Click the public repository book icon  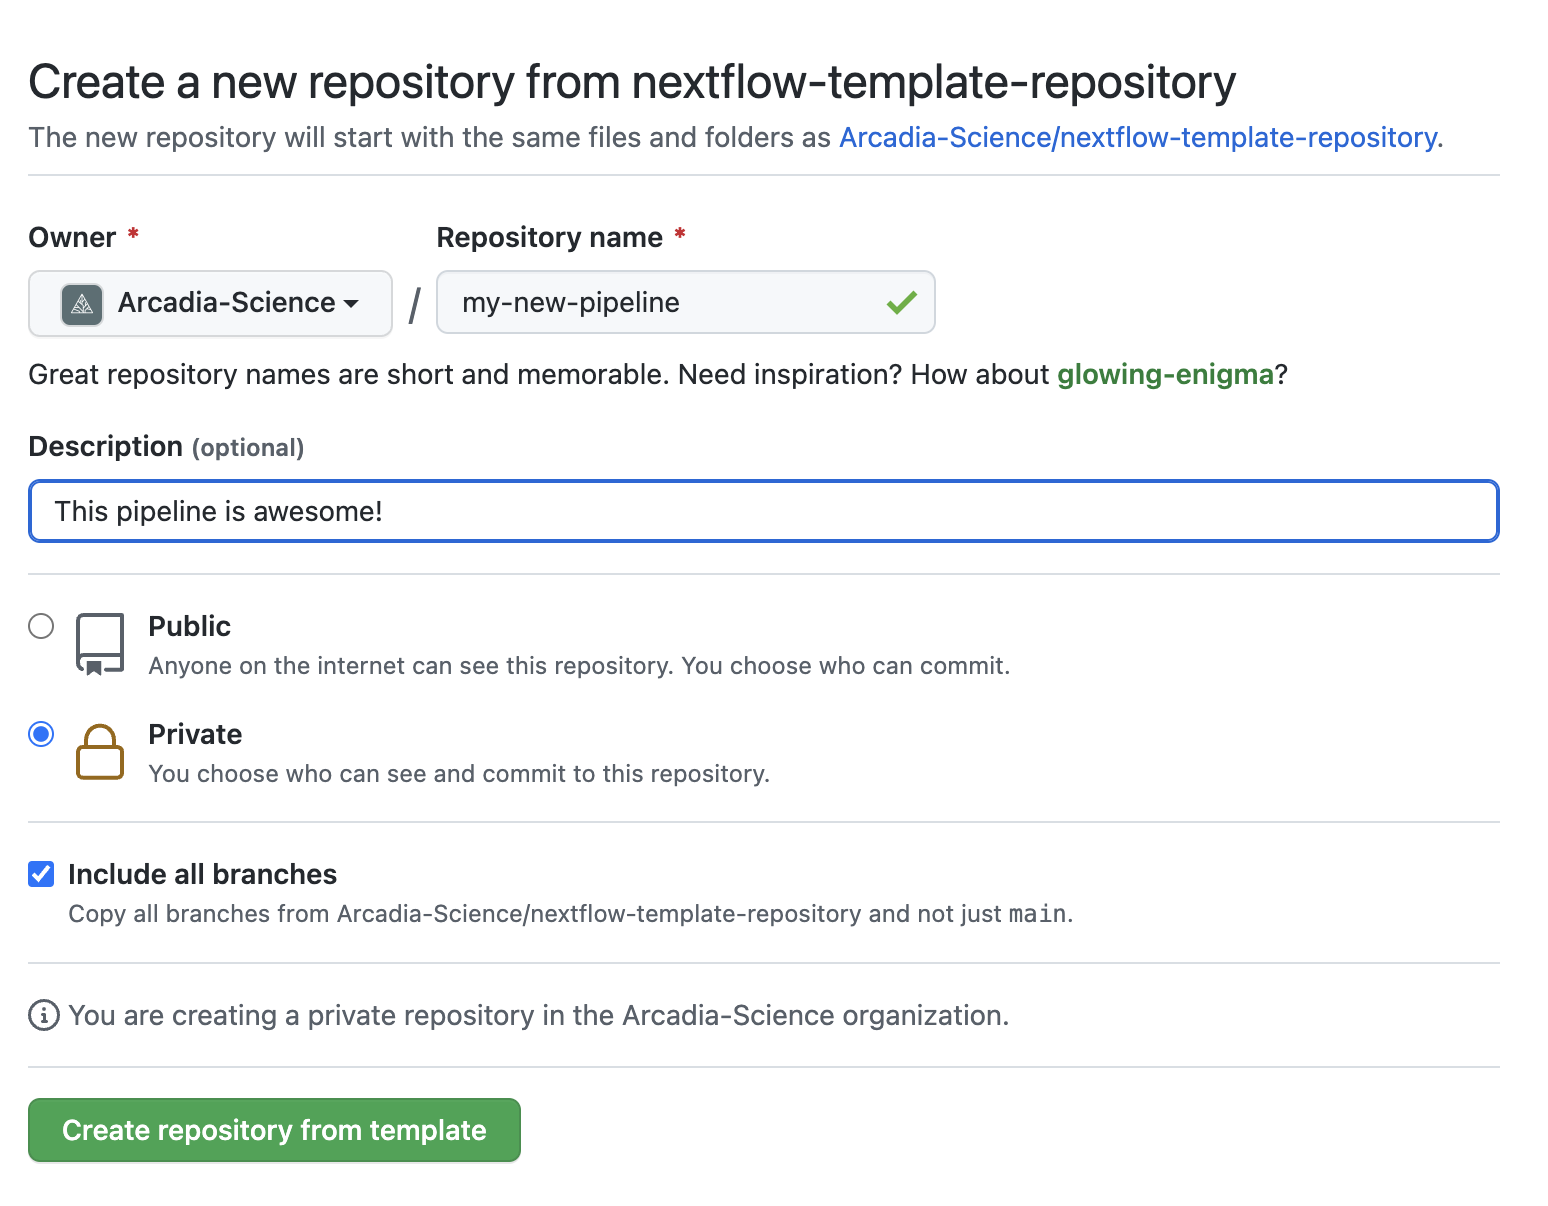[100, 644]
